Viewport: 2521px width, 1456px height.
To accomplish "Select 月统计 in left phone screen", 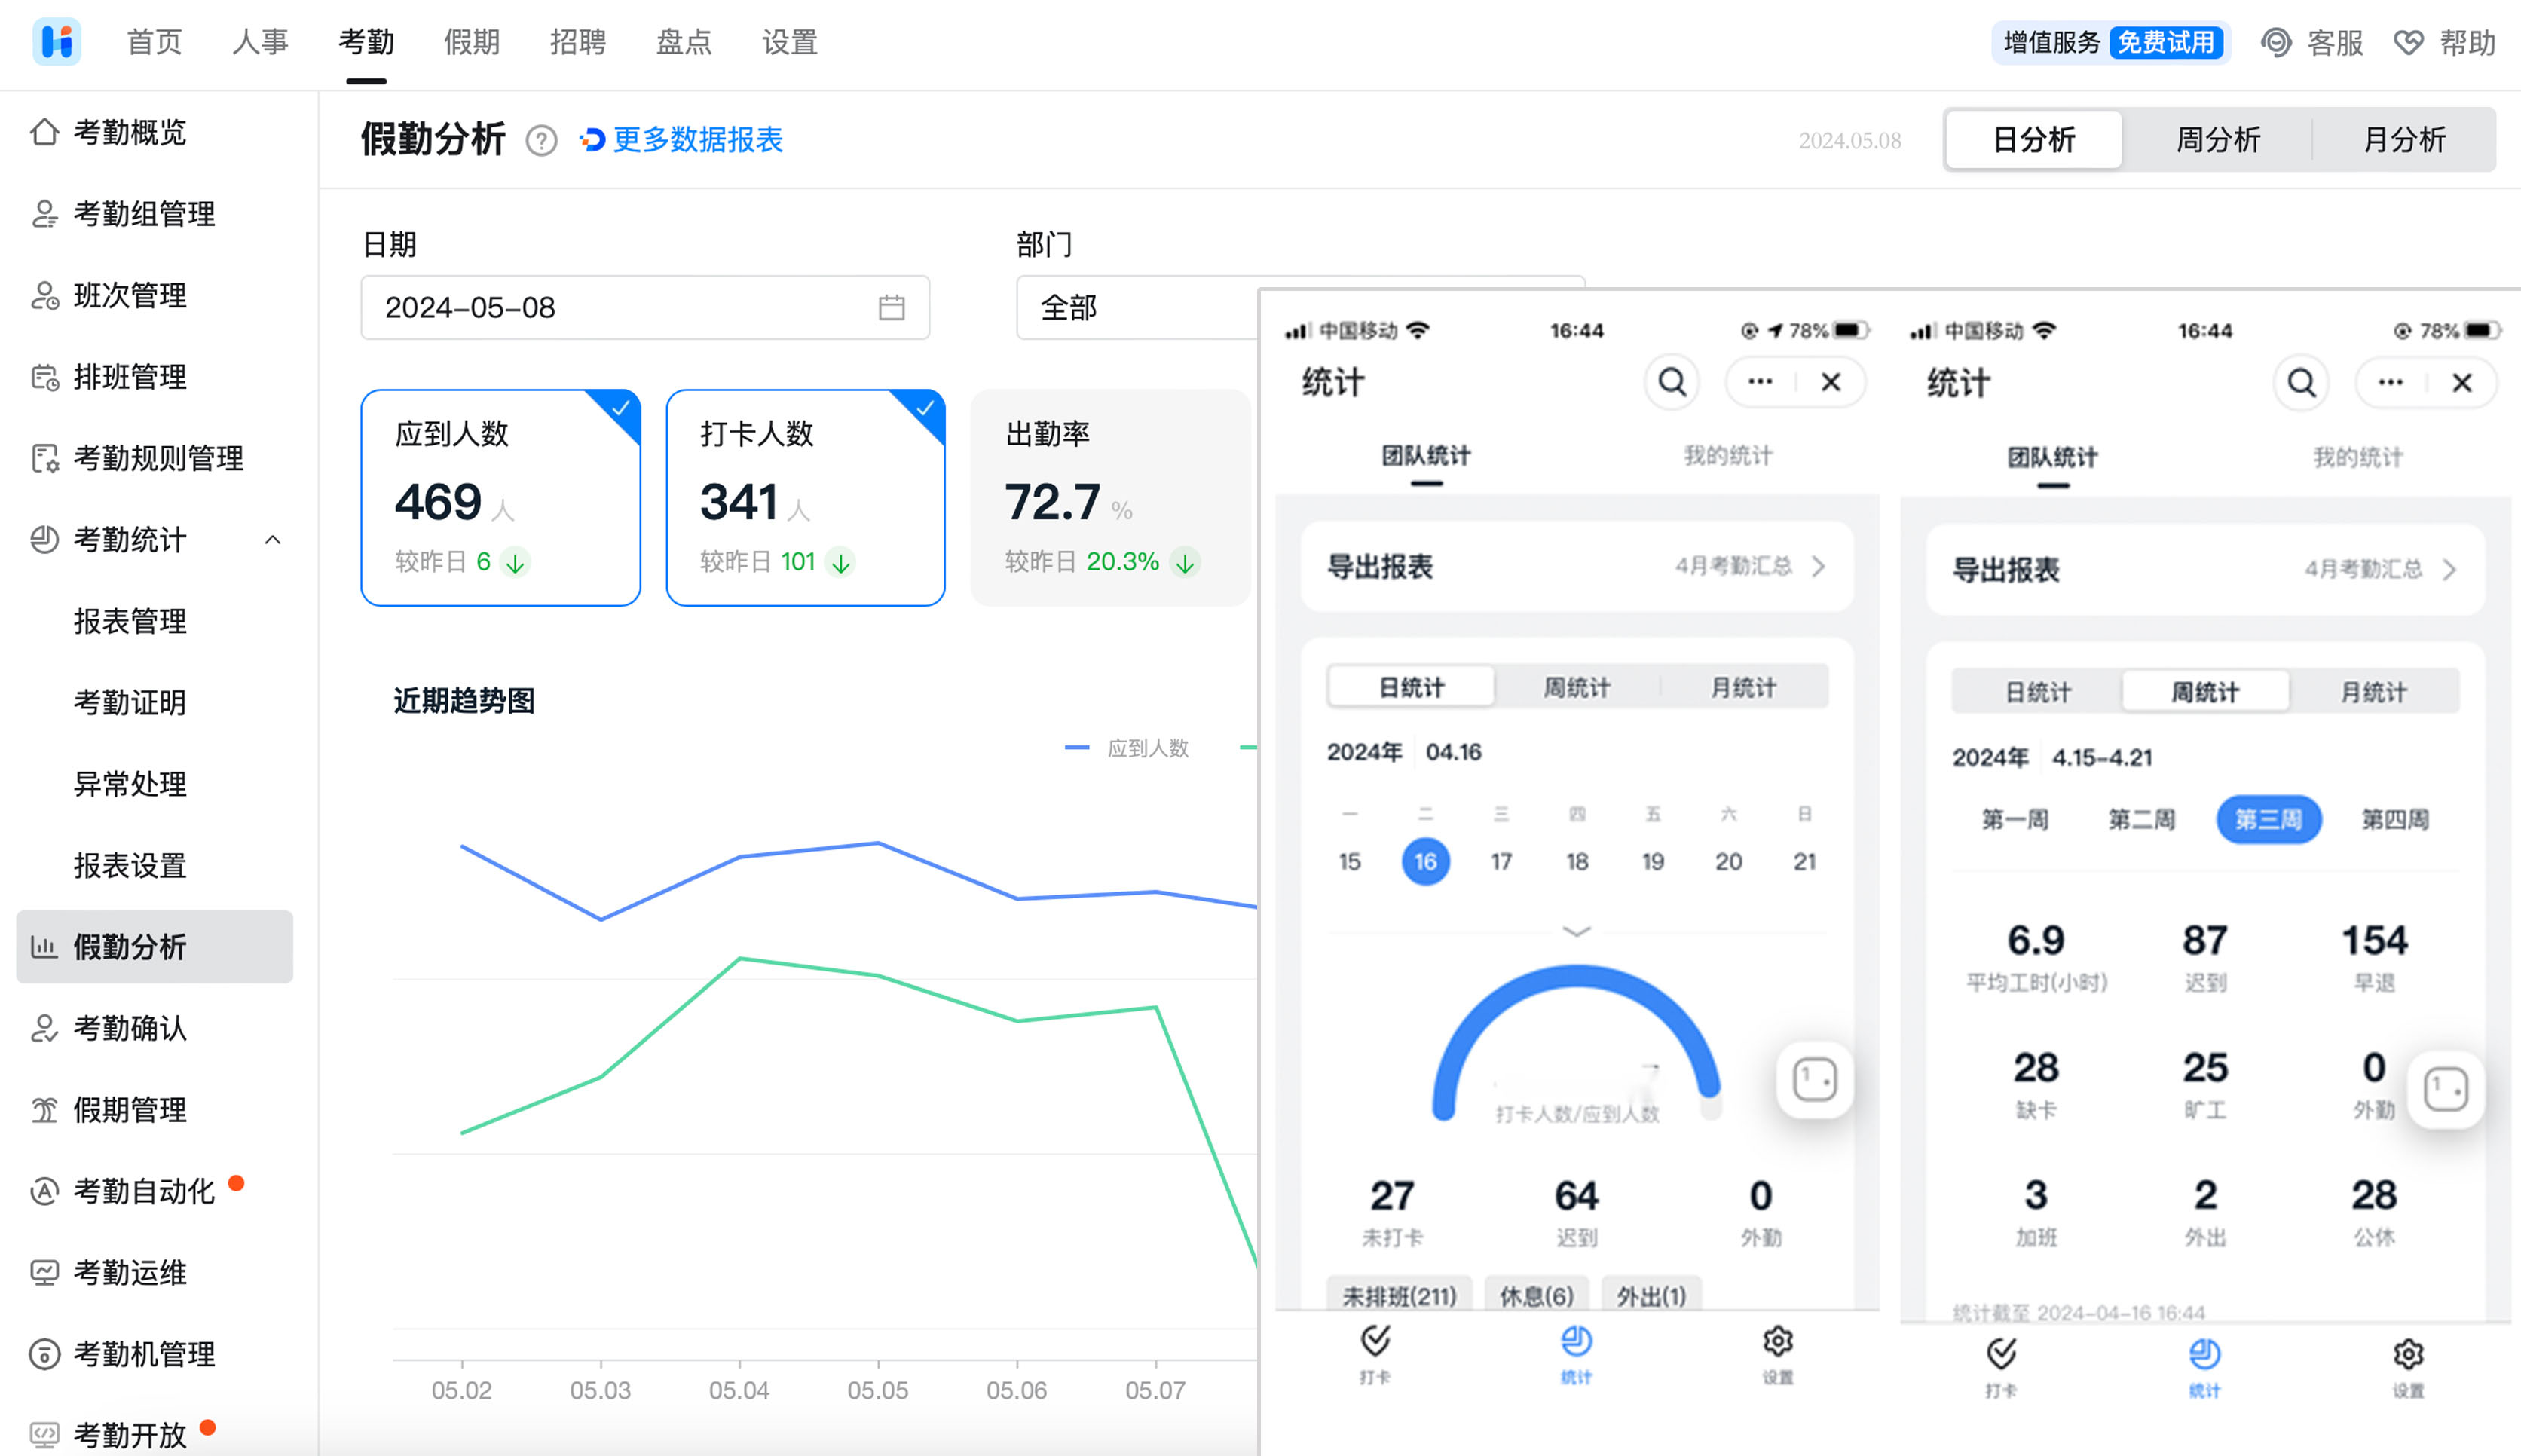I will (x=1743, y=688).
